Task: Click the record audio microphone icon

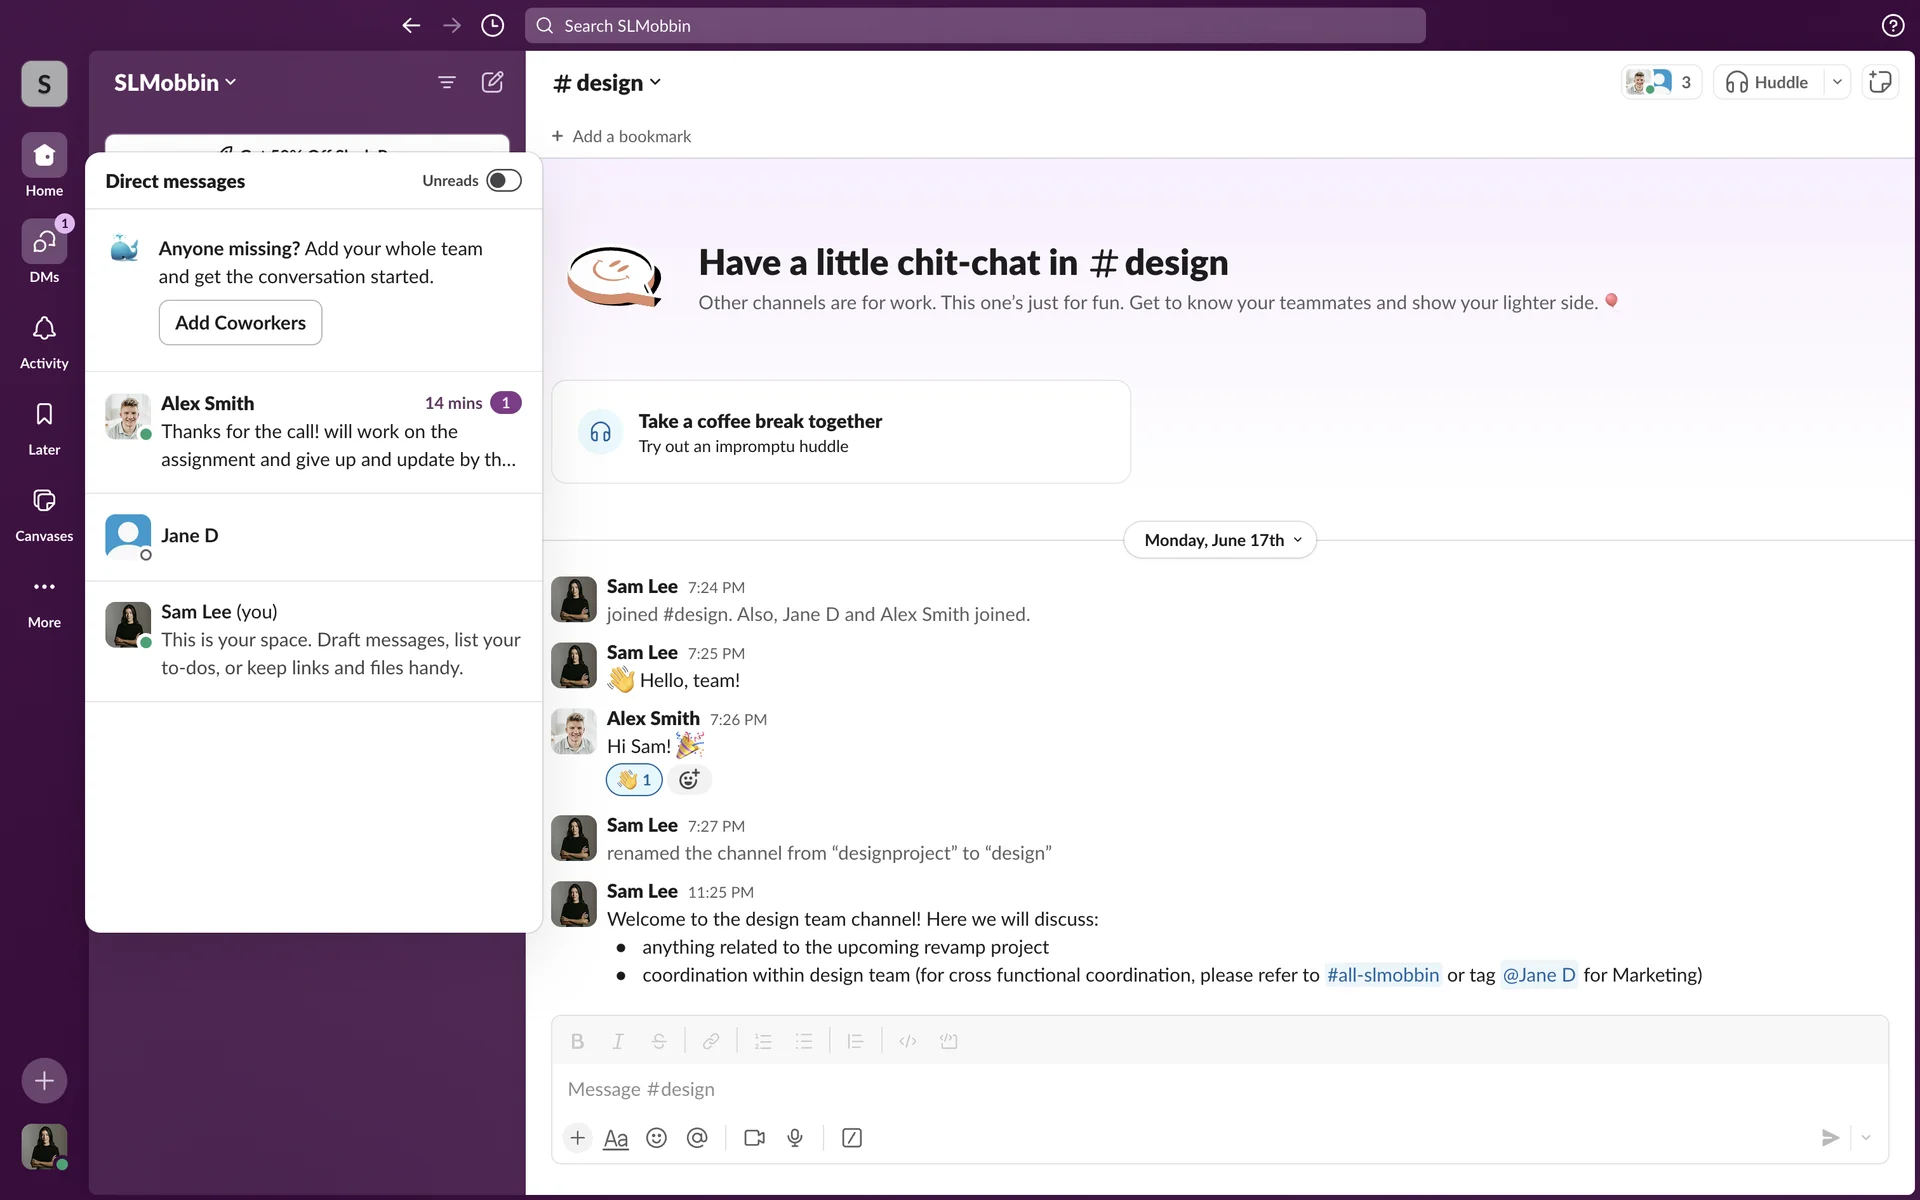Action: tap(795, 1138)
